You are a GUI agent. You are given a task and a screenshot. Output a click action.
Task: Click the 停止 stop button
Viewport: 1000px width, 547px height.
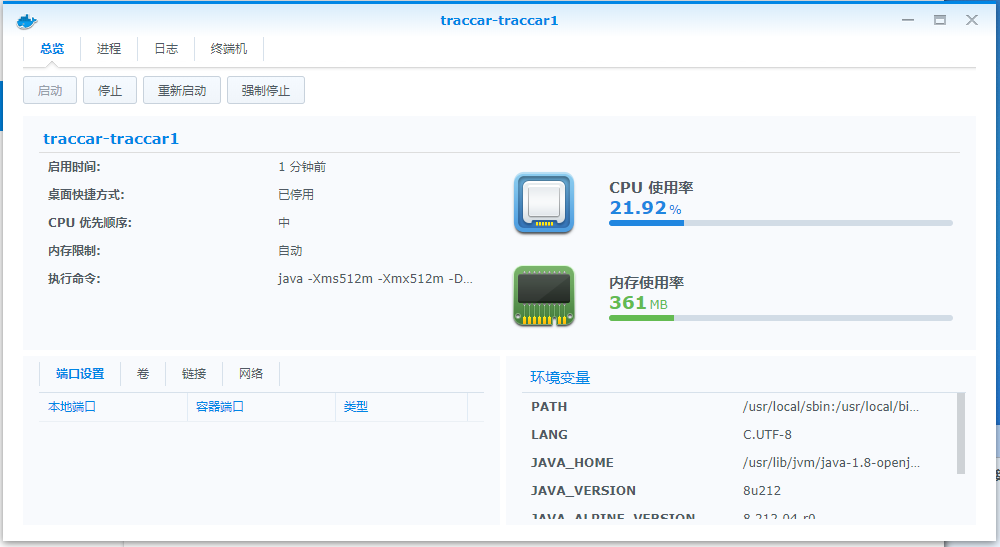tap(110, 91)
